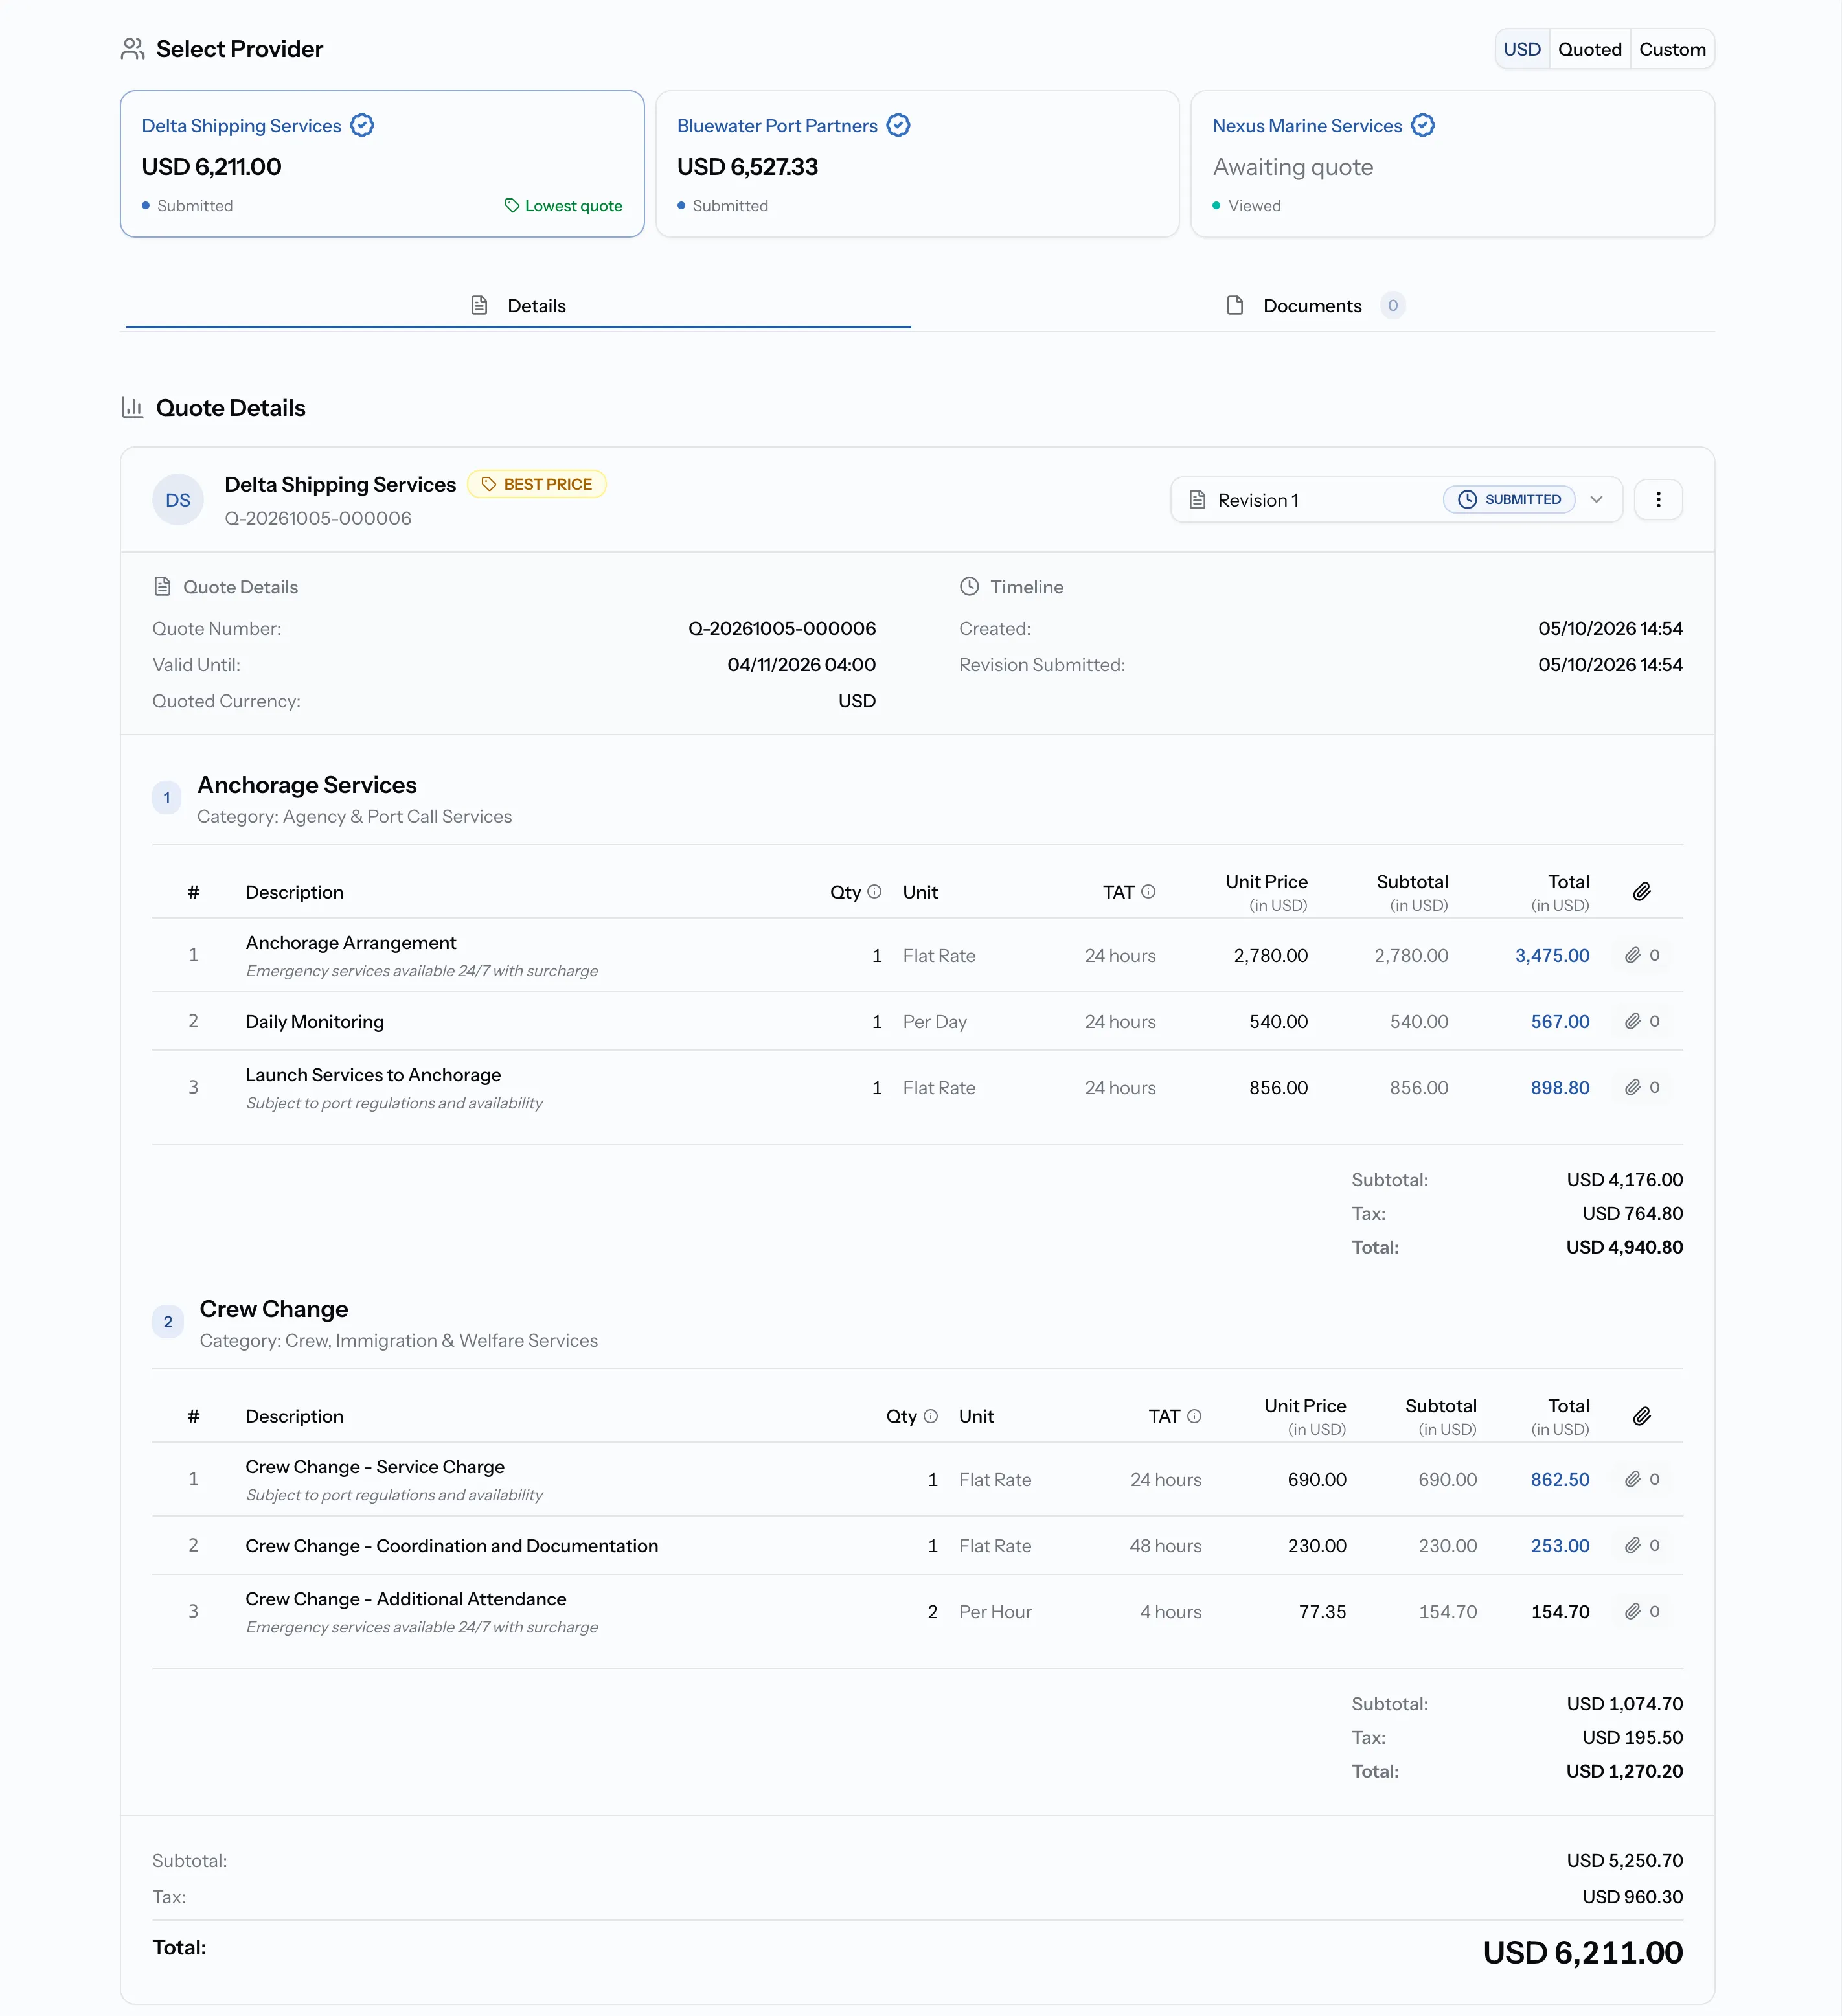Click the Qty info icon in Anchorage Services table
The height and width of the screenshot is (2016, 1842).
tap(874, 891)
